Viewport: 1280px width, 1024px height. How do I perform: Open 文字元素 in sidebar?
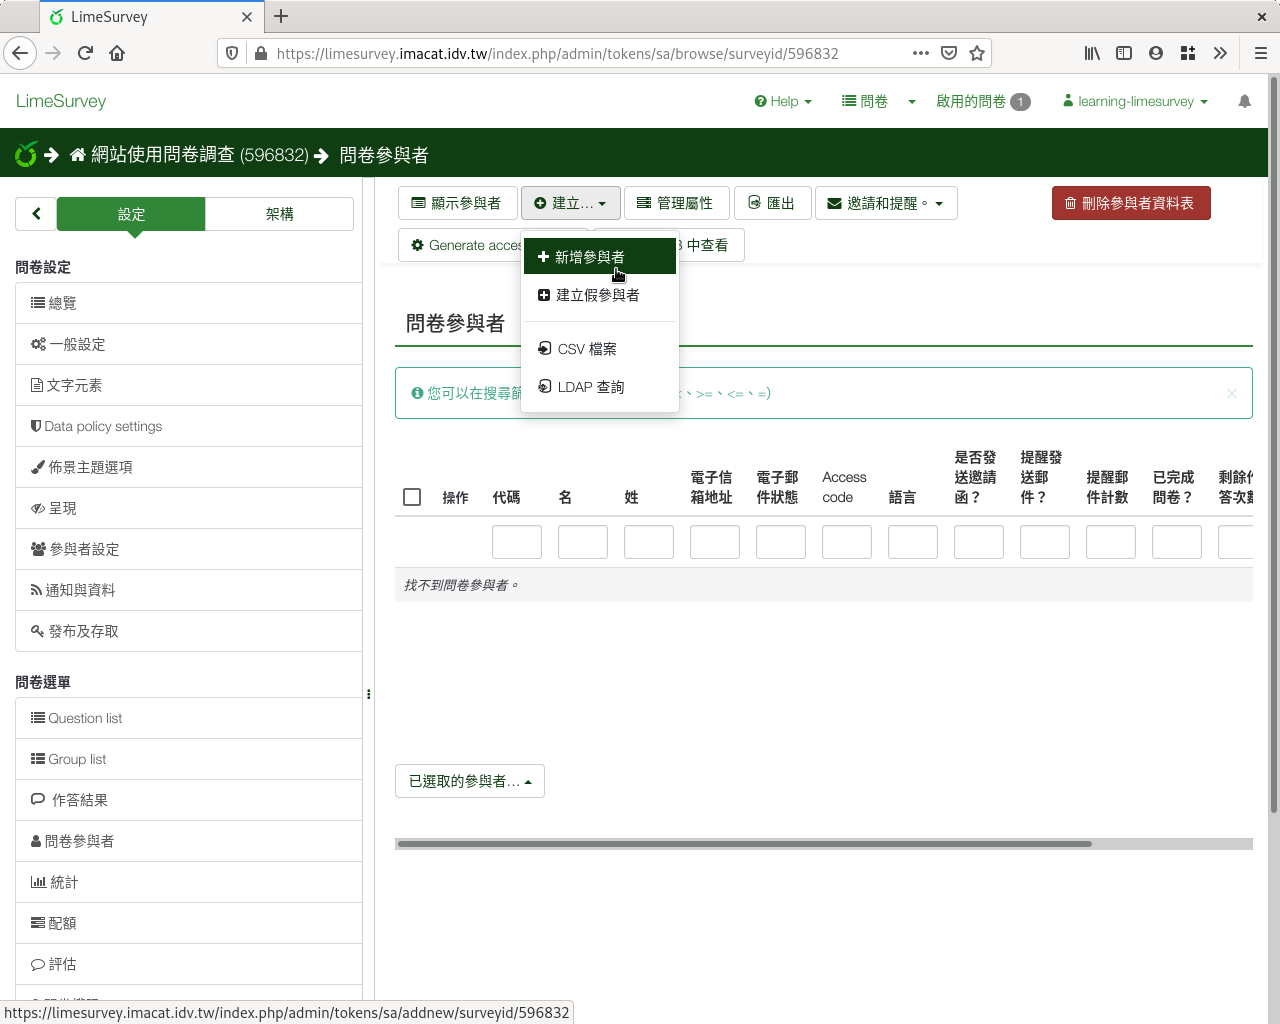coord(189,385)
